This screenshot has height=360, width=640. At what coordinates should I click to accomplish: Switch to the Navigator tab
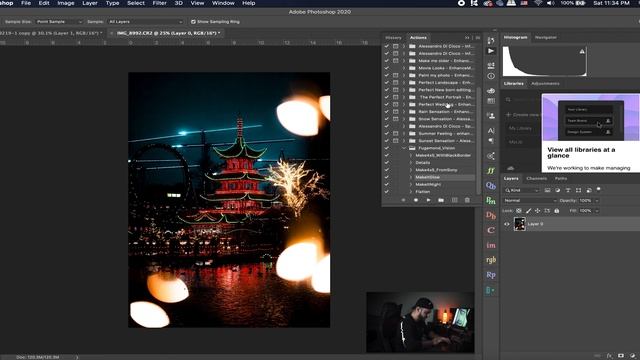click(x=546, y=37)
